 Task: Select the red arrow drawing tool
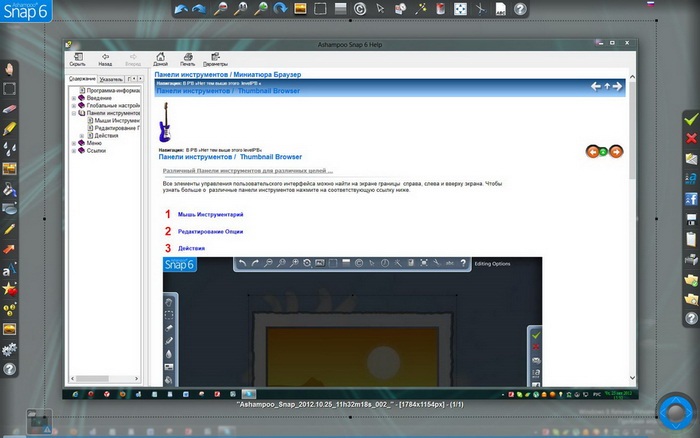[x=9, y=249]
